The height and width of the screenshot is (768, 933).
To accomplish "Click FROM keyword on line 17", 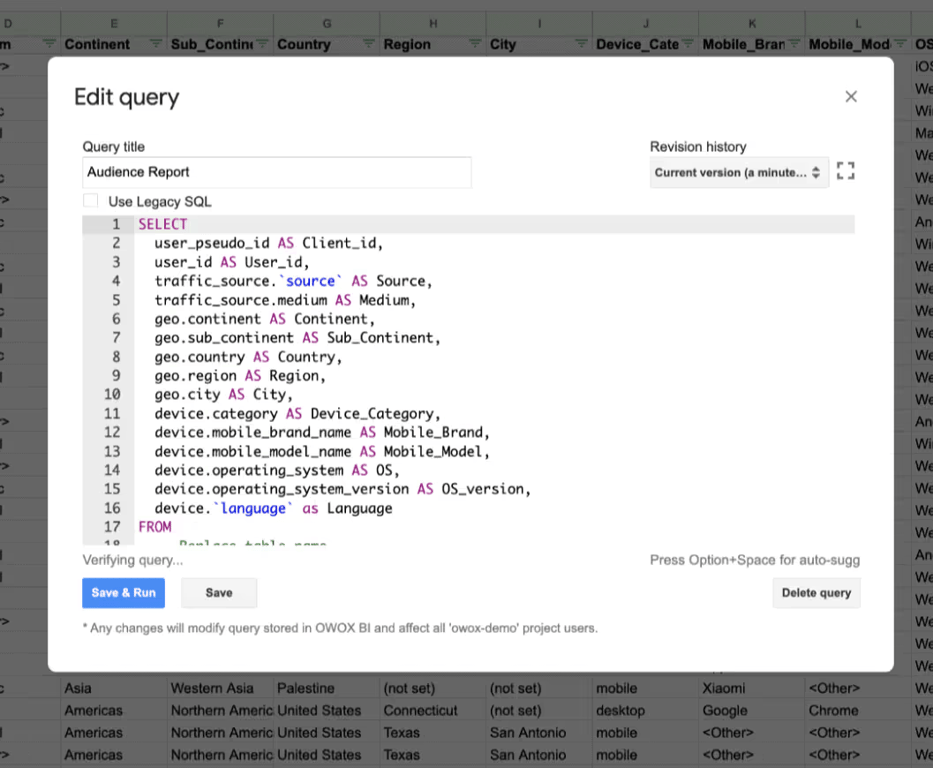I will pyautogui.click(x=155, y=527).
